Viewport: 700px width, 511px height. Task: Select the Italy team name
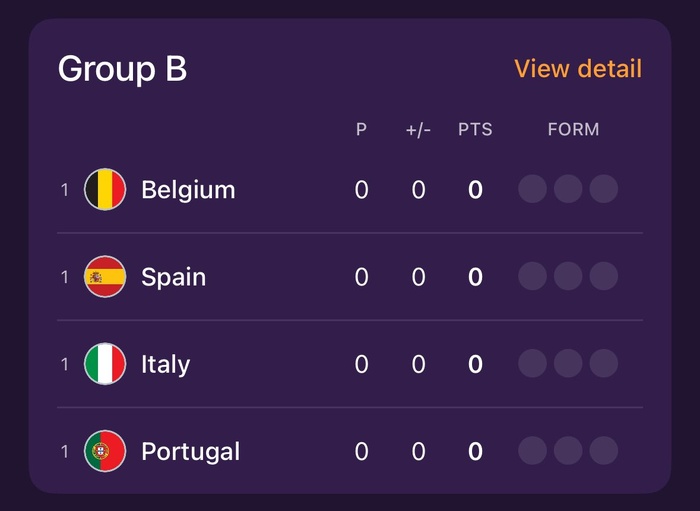click(165, 364)
